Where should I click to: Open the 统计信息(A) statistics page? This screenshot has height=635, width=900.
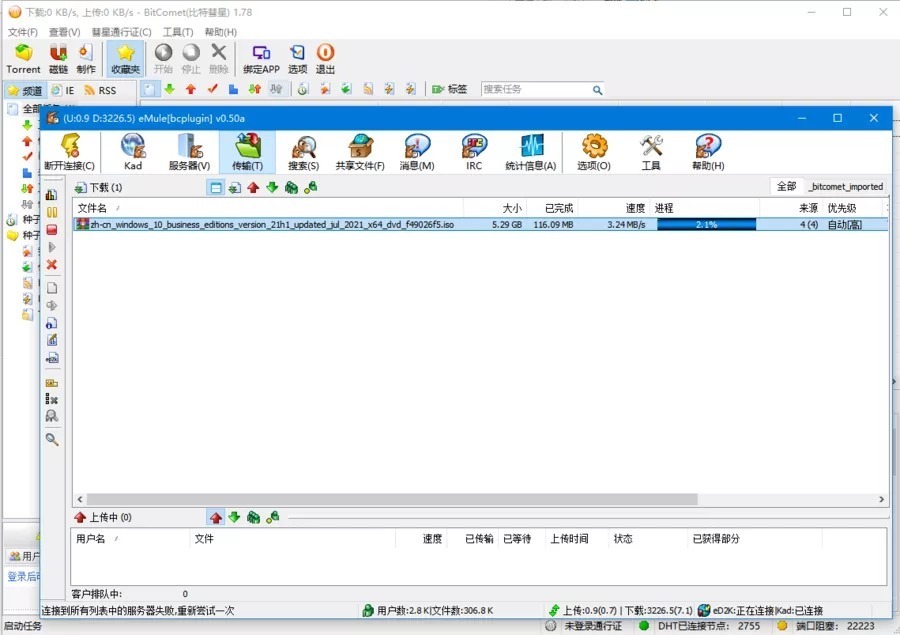(531, 152)
